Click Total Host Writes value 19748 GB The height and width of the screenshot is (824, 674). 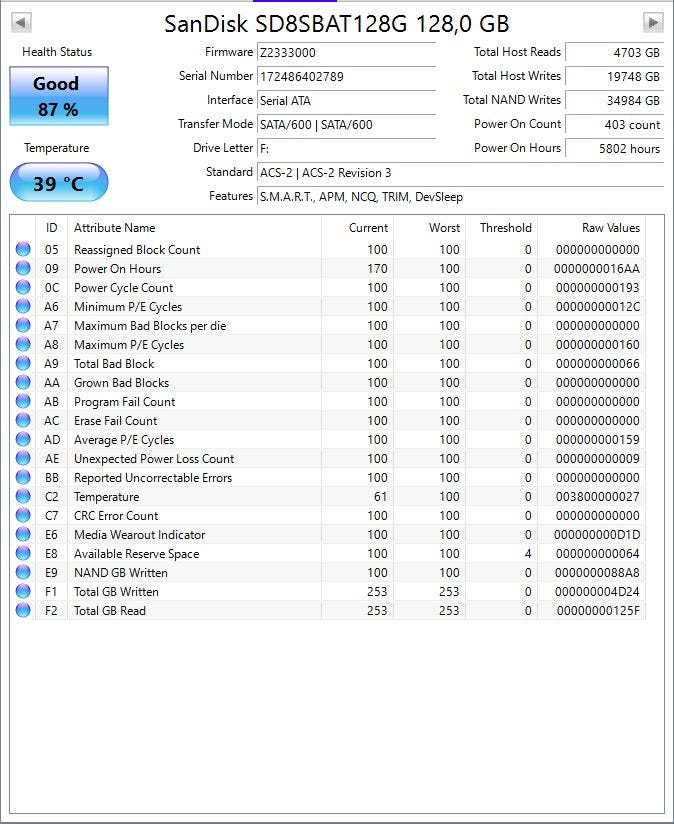click(x=614, y=77)
